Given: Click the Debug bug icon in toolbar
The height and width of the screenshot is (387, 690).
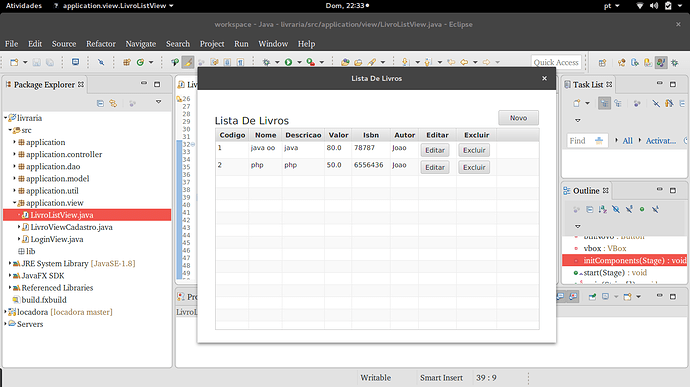Looking at the screenshot, I should 266,63.
